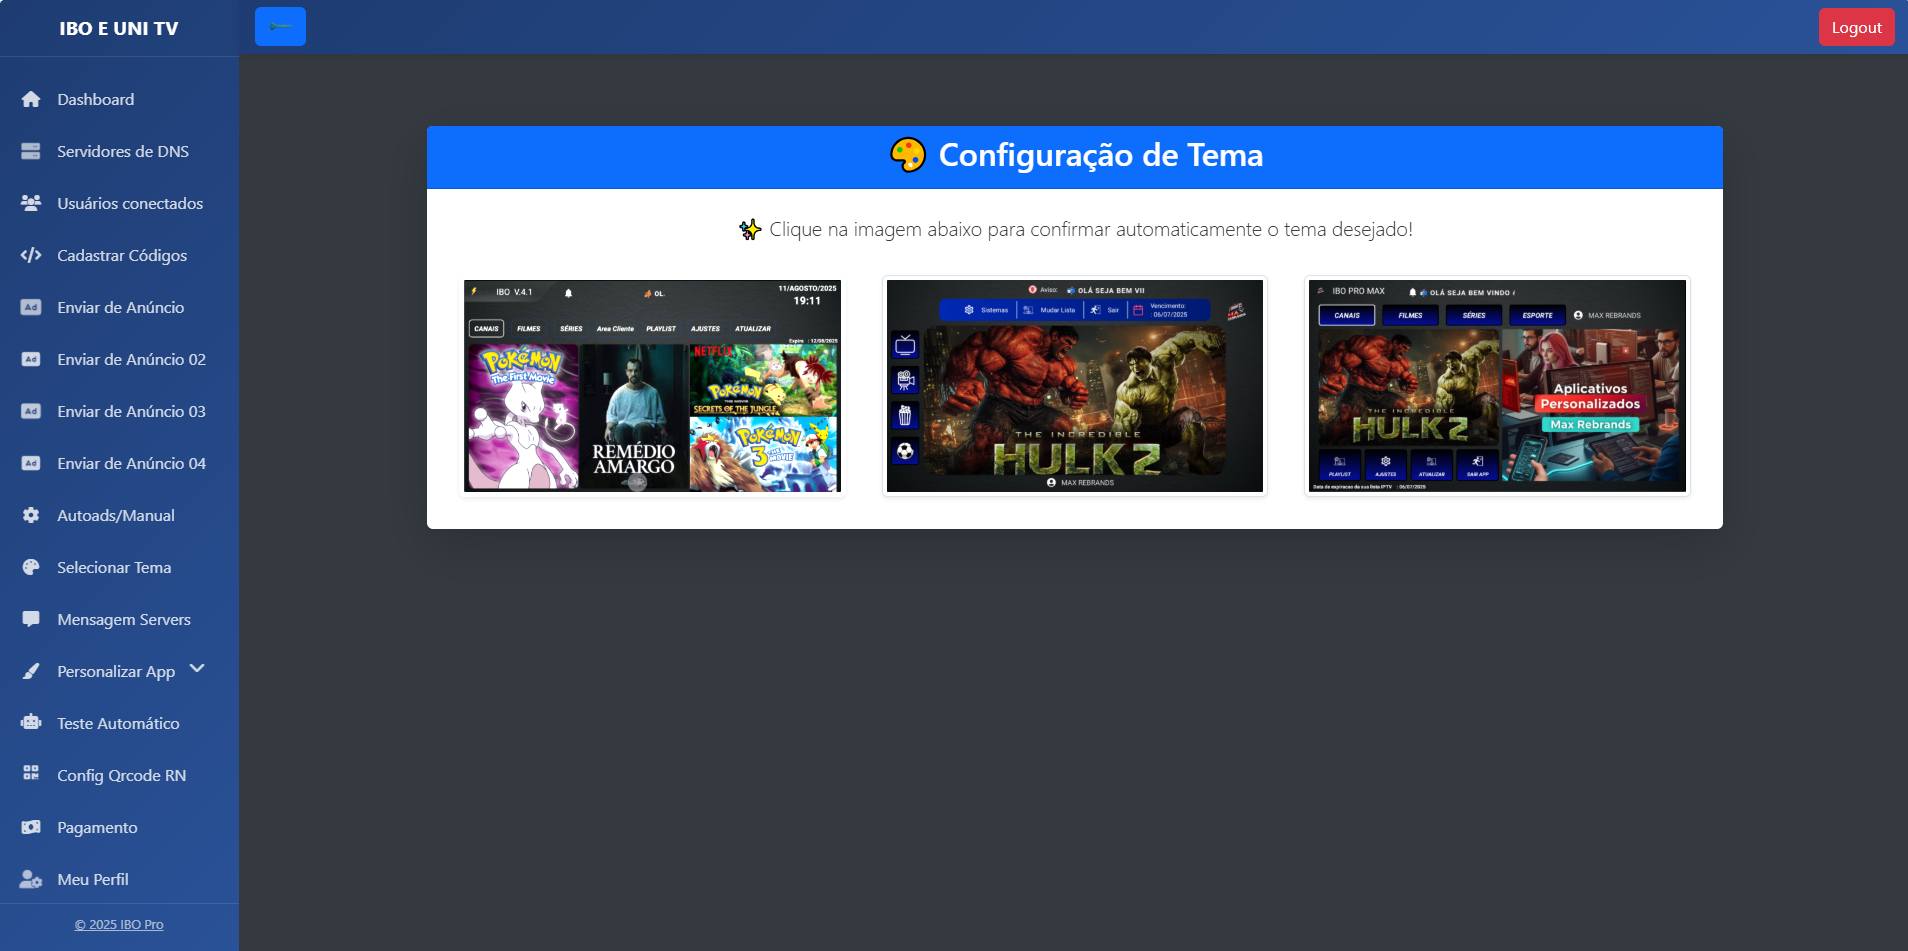Click the Ad icon beside Enviar de Anúncio 04
The height and width of the screenshot is (951, 1908).
pos(31,463)
